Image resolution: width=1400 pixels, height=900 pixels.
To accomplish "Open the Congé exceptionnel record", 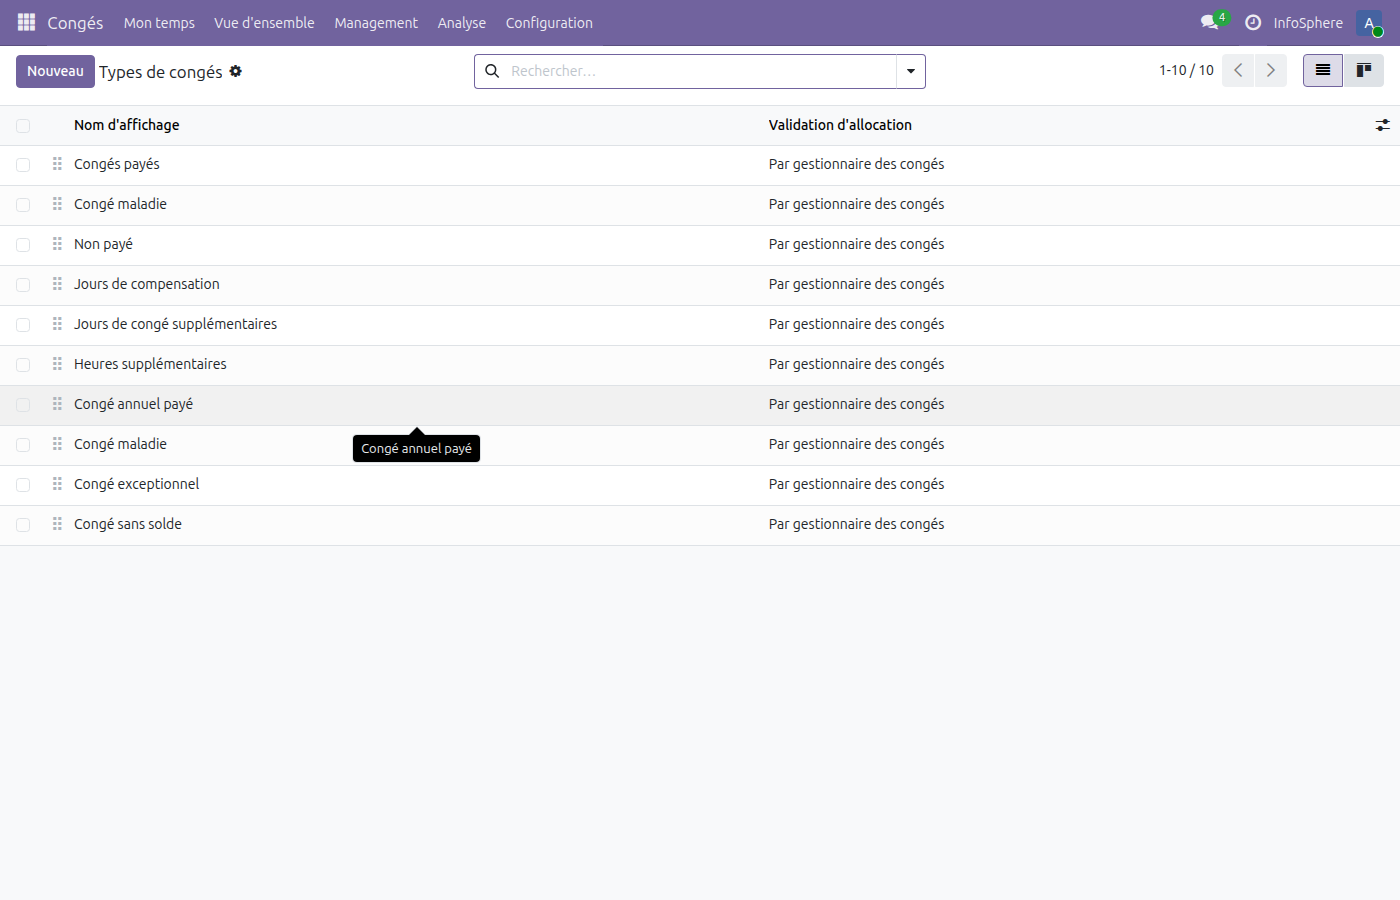I will coord(137,484).
